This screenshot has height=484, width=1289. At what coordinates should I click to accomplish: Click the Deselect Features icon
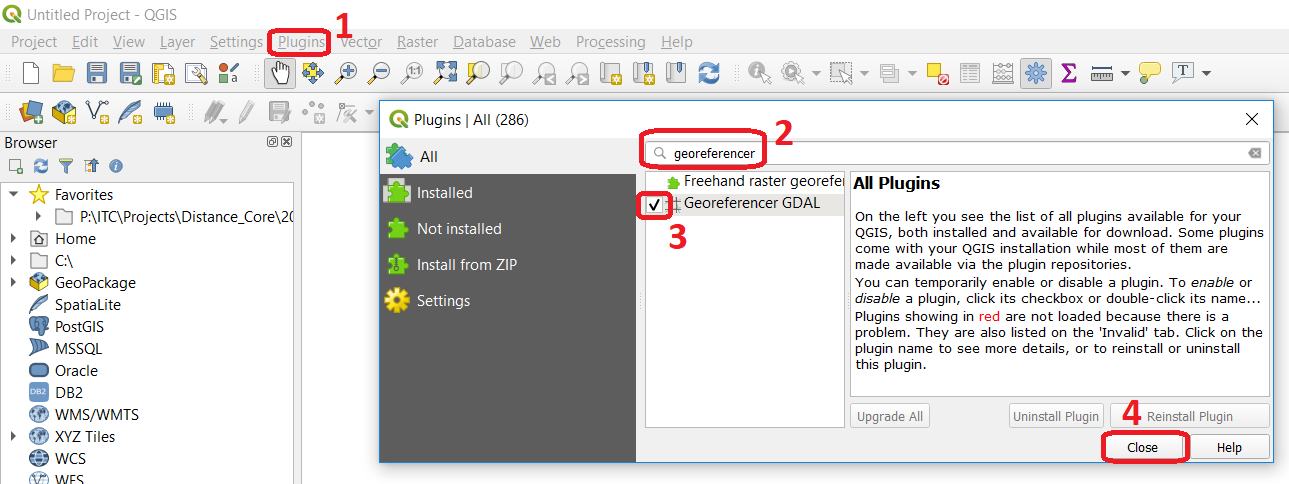[937, 73]
